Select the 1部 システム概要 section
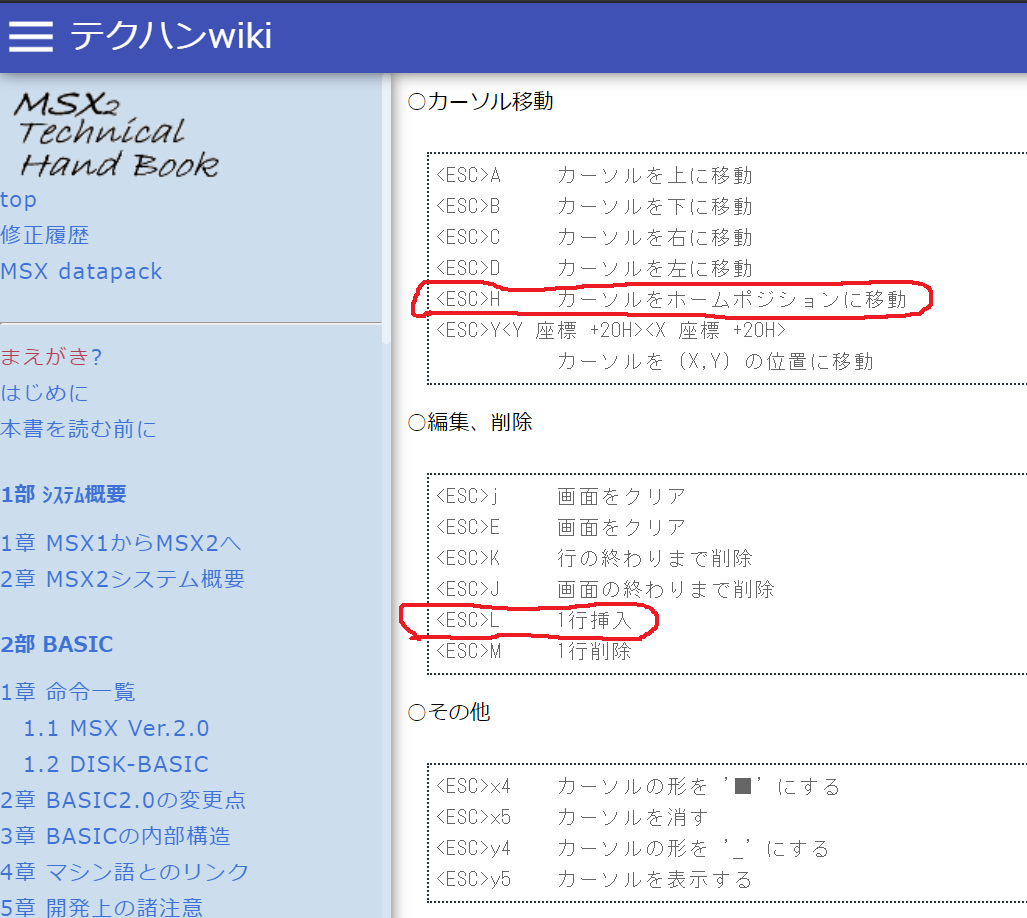 [64, 493]
